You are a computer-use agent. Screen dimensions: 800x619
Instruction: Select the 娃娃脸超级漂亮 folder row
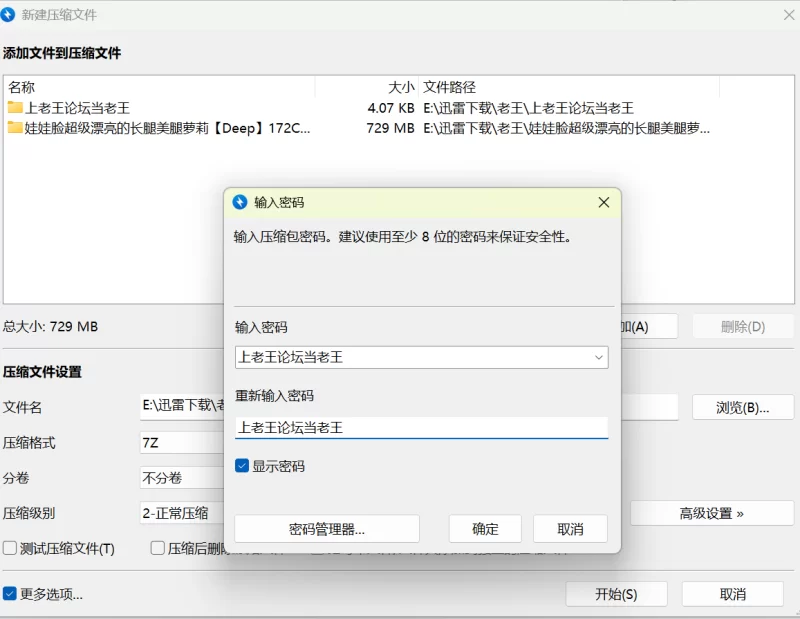(398, 128)
